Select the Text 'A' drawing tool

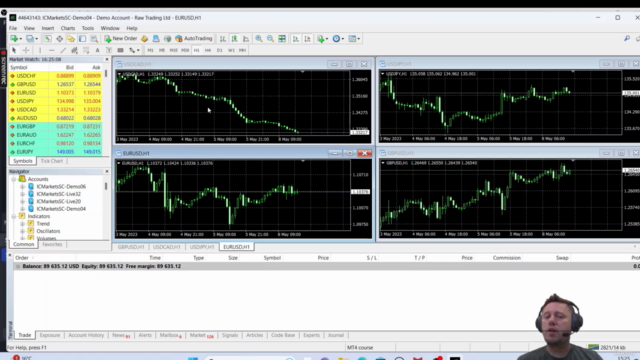(97, 50)
